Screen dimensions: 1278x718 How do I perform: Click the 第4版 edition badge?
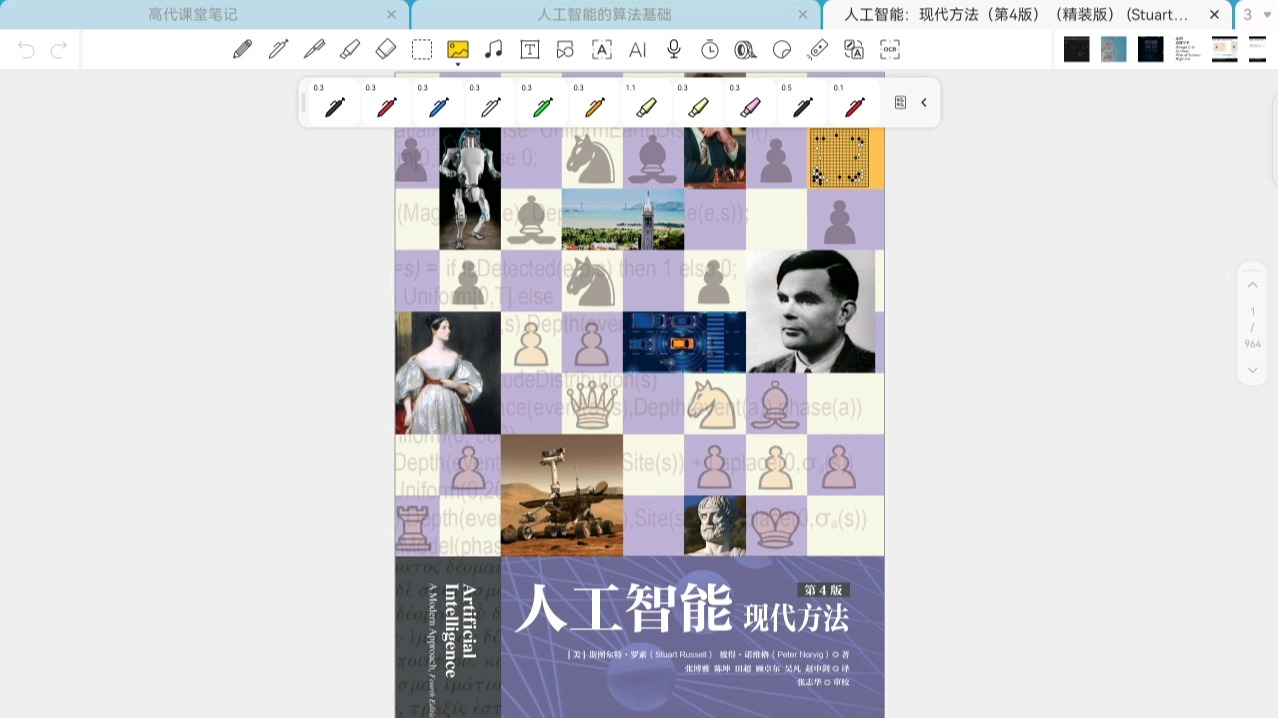[822, 590]
